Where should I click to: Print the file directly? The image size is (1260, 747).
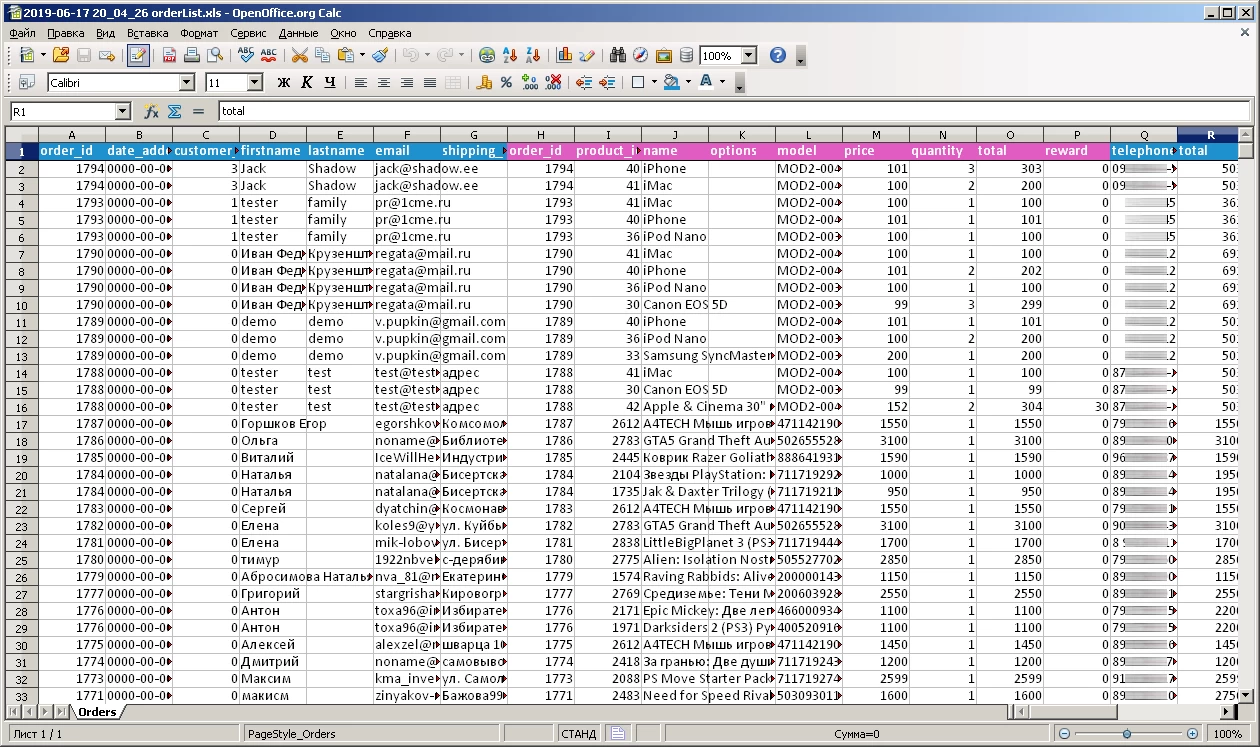(192, 56)
